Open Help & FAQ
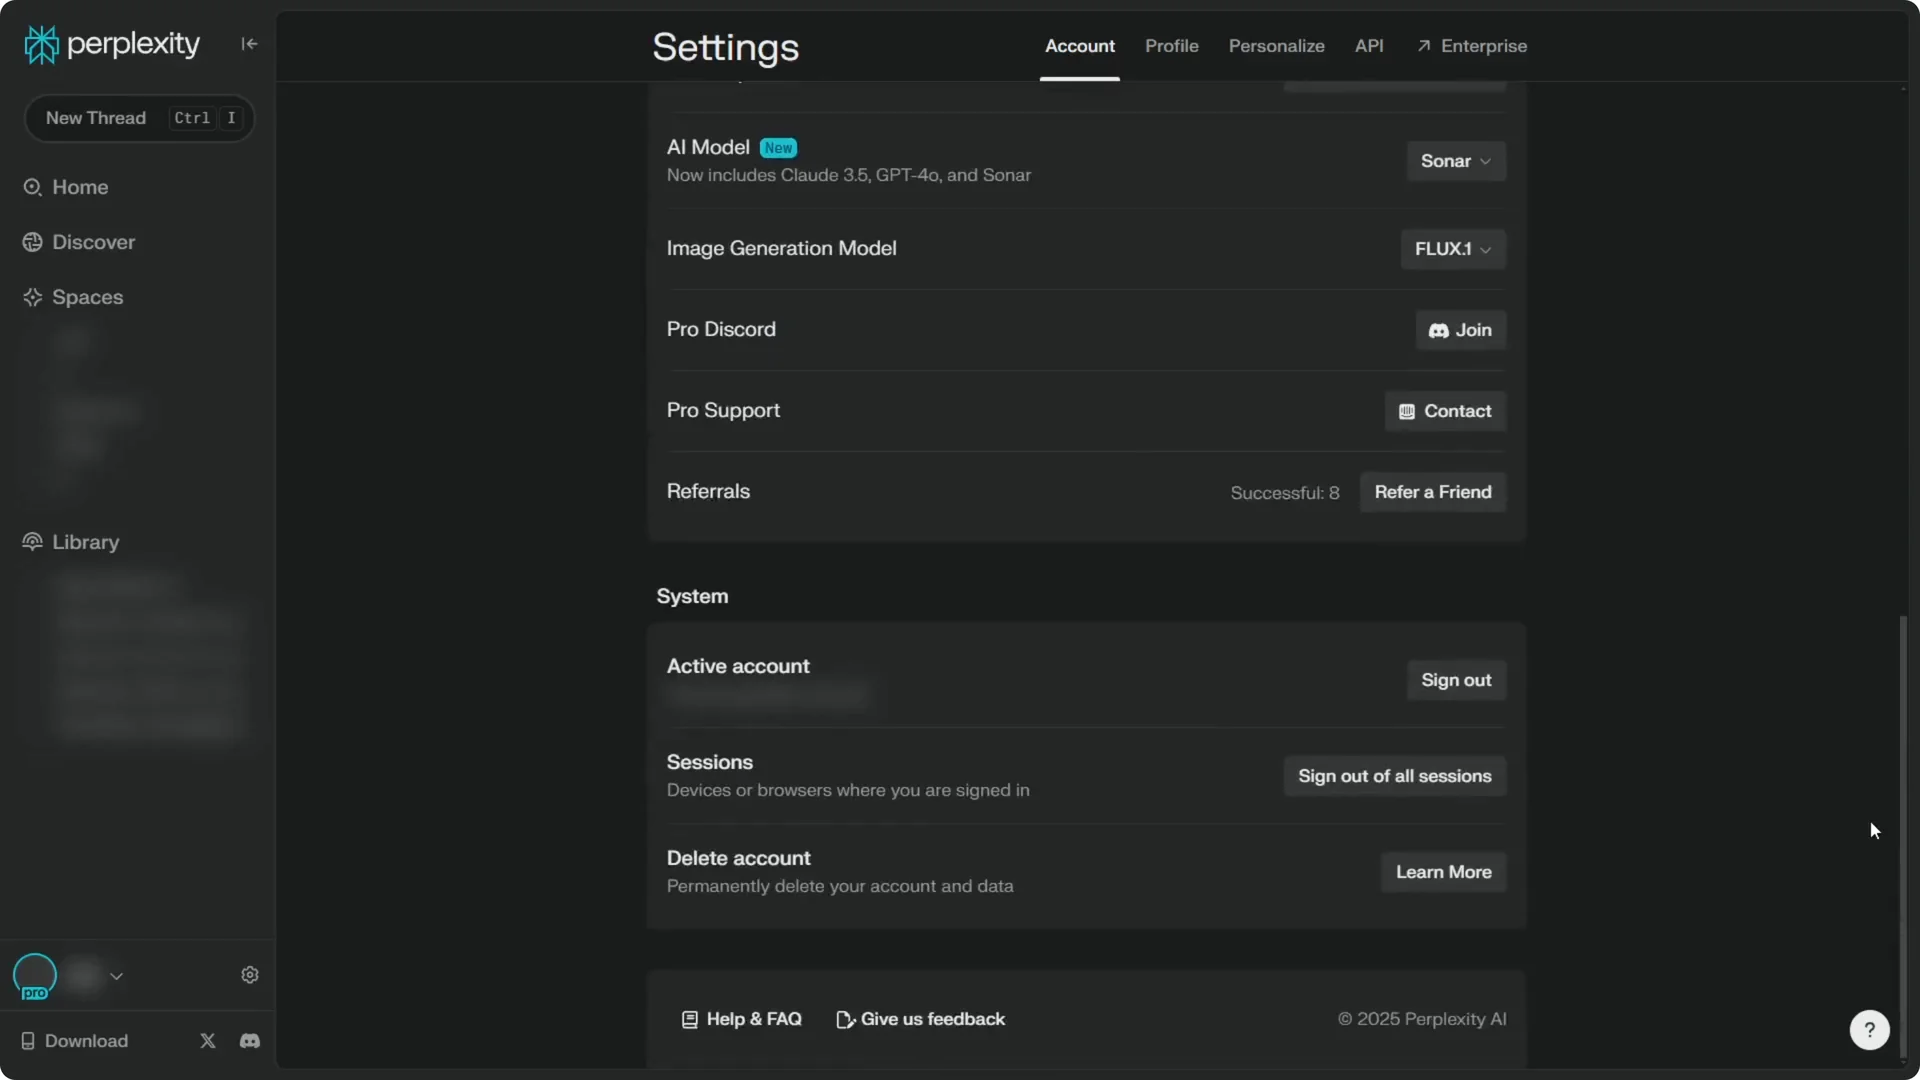Screen dimensions: 1920x1080 point(741,1019)
